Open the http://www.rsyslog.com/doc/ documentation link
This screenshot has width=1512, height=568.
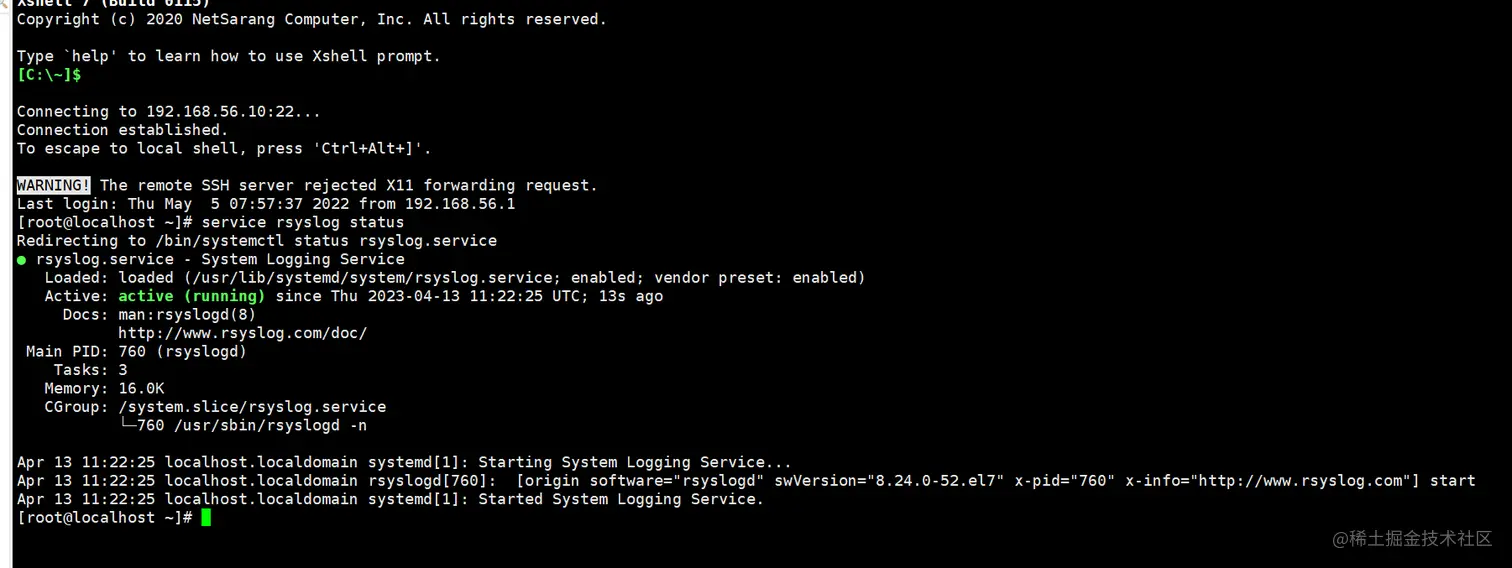pos(242,333)
